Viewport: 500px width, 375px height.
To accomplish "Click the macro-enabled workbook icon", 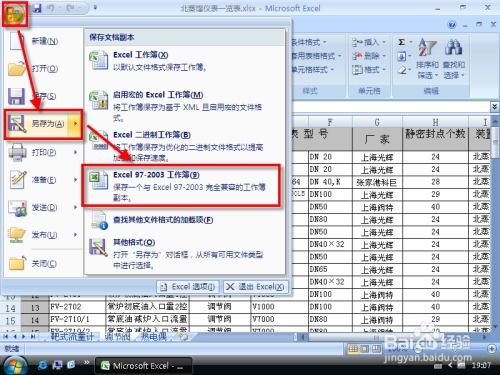I will point(99,100).
